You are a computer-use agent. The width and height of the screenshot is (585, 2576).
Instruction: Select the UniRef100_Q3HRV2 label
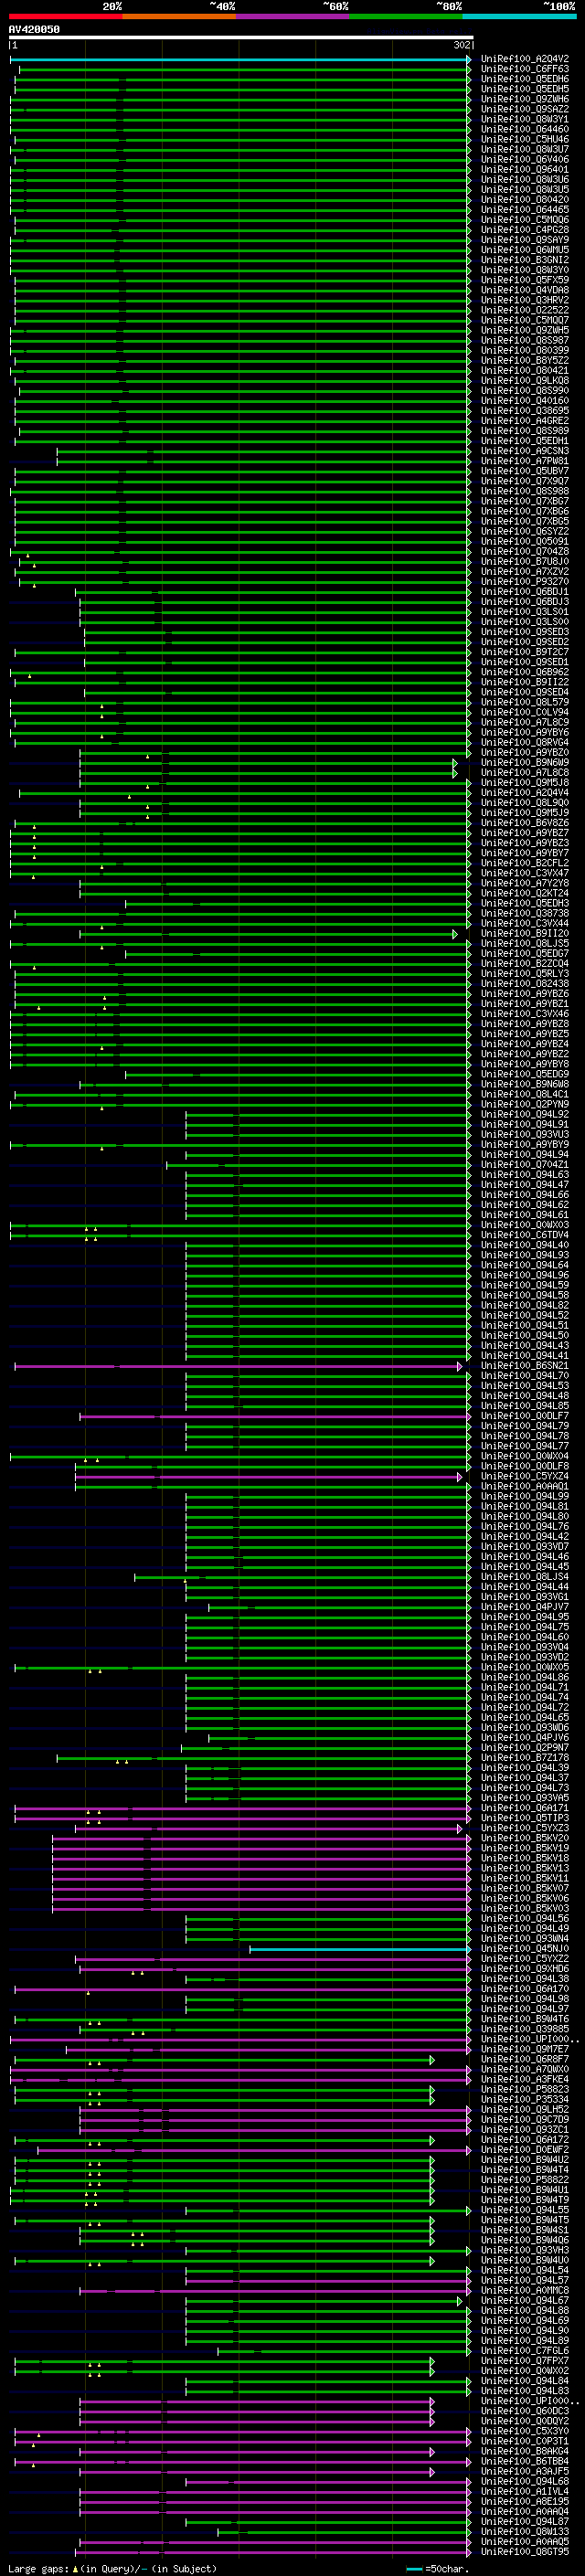click(x=525, y=300)
